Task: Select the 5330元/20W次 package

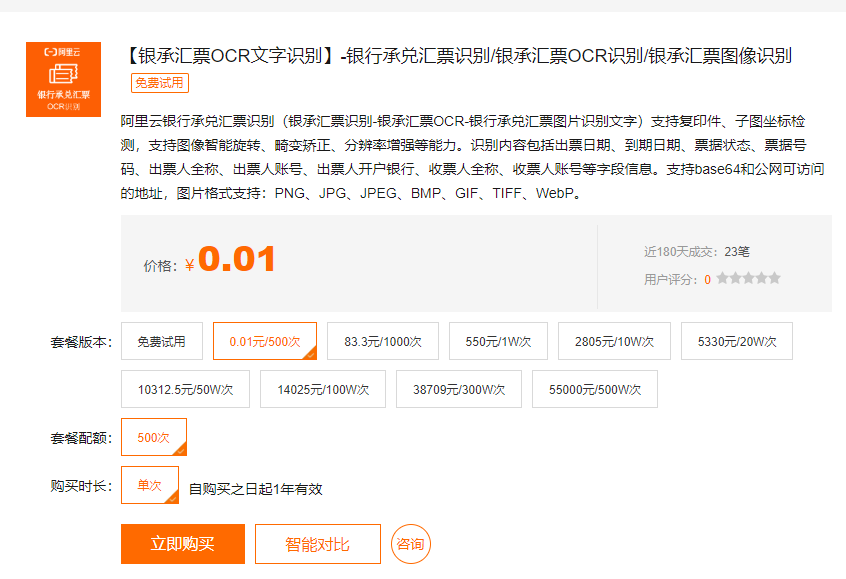Action: (736, 341)
